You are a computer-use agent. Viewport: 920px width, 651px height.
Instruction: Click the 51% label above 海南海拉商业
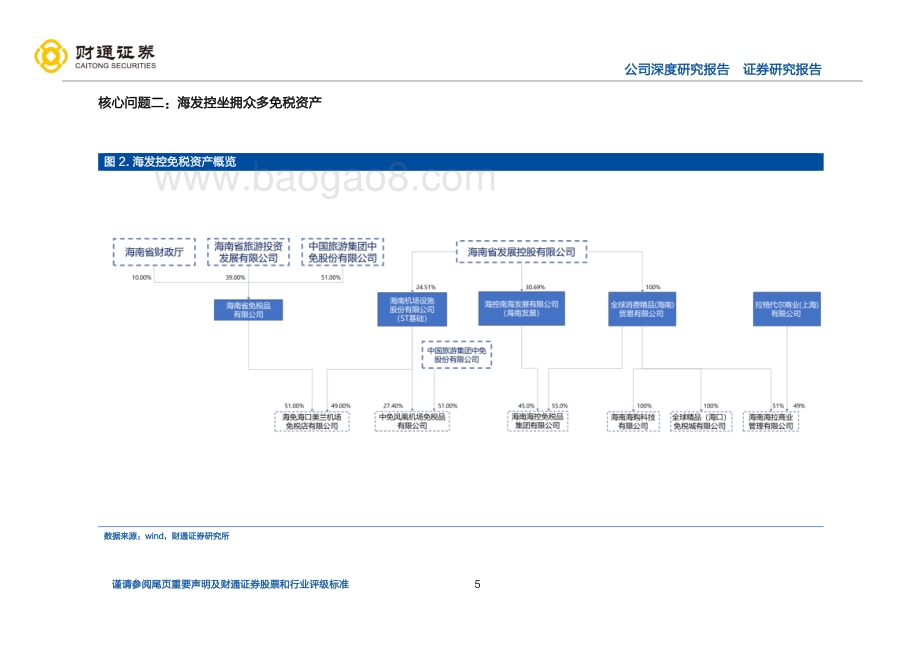point(778,406)
